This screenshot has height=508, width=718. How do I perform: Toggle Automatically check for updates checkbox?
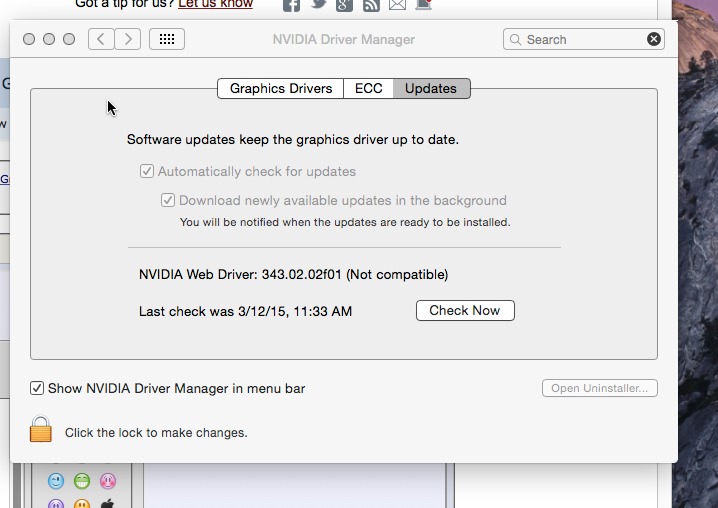[147, 171]
